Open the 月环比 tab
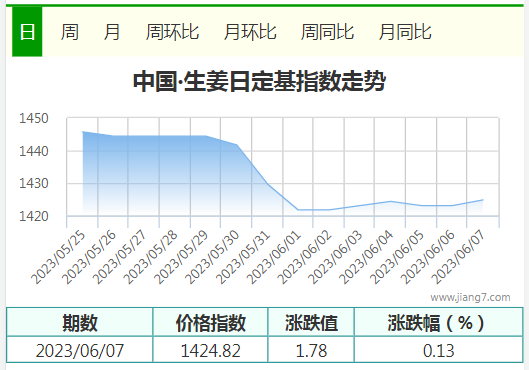Image resolution: width=529 pixels, height=370 pixels. point(250,32)
